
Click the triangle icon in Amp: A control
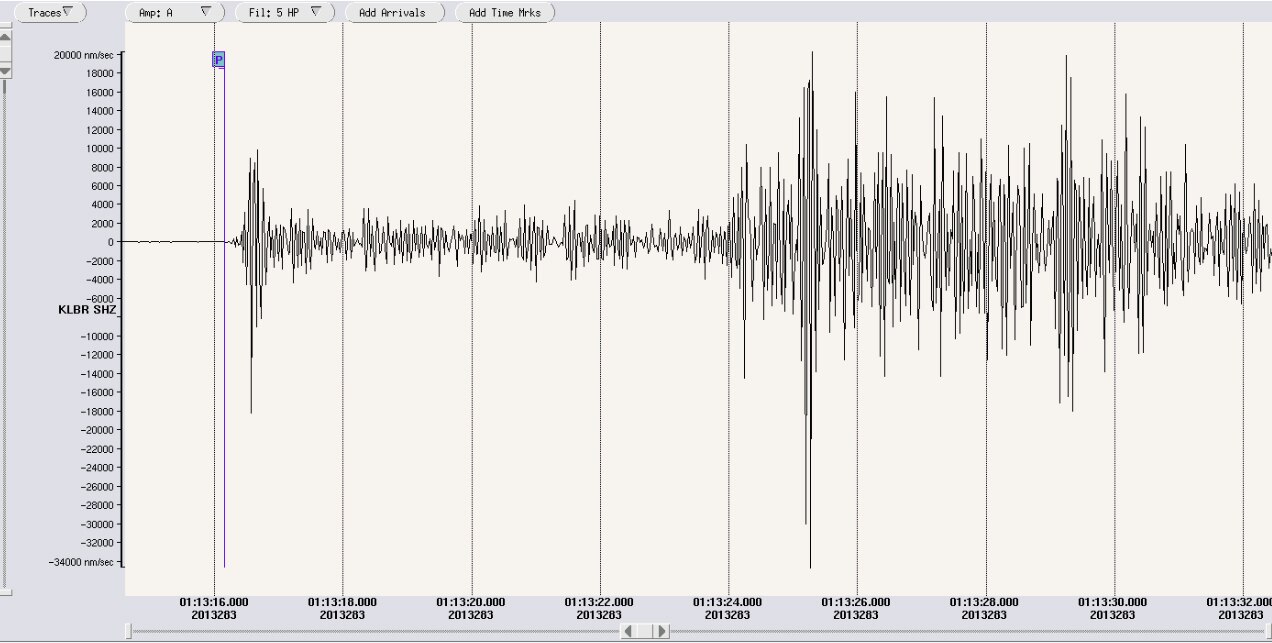tap(206, 12)
